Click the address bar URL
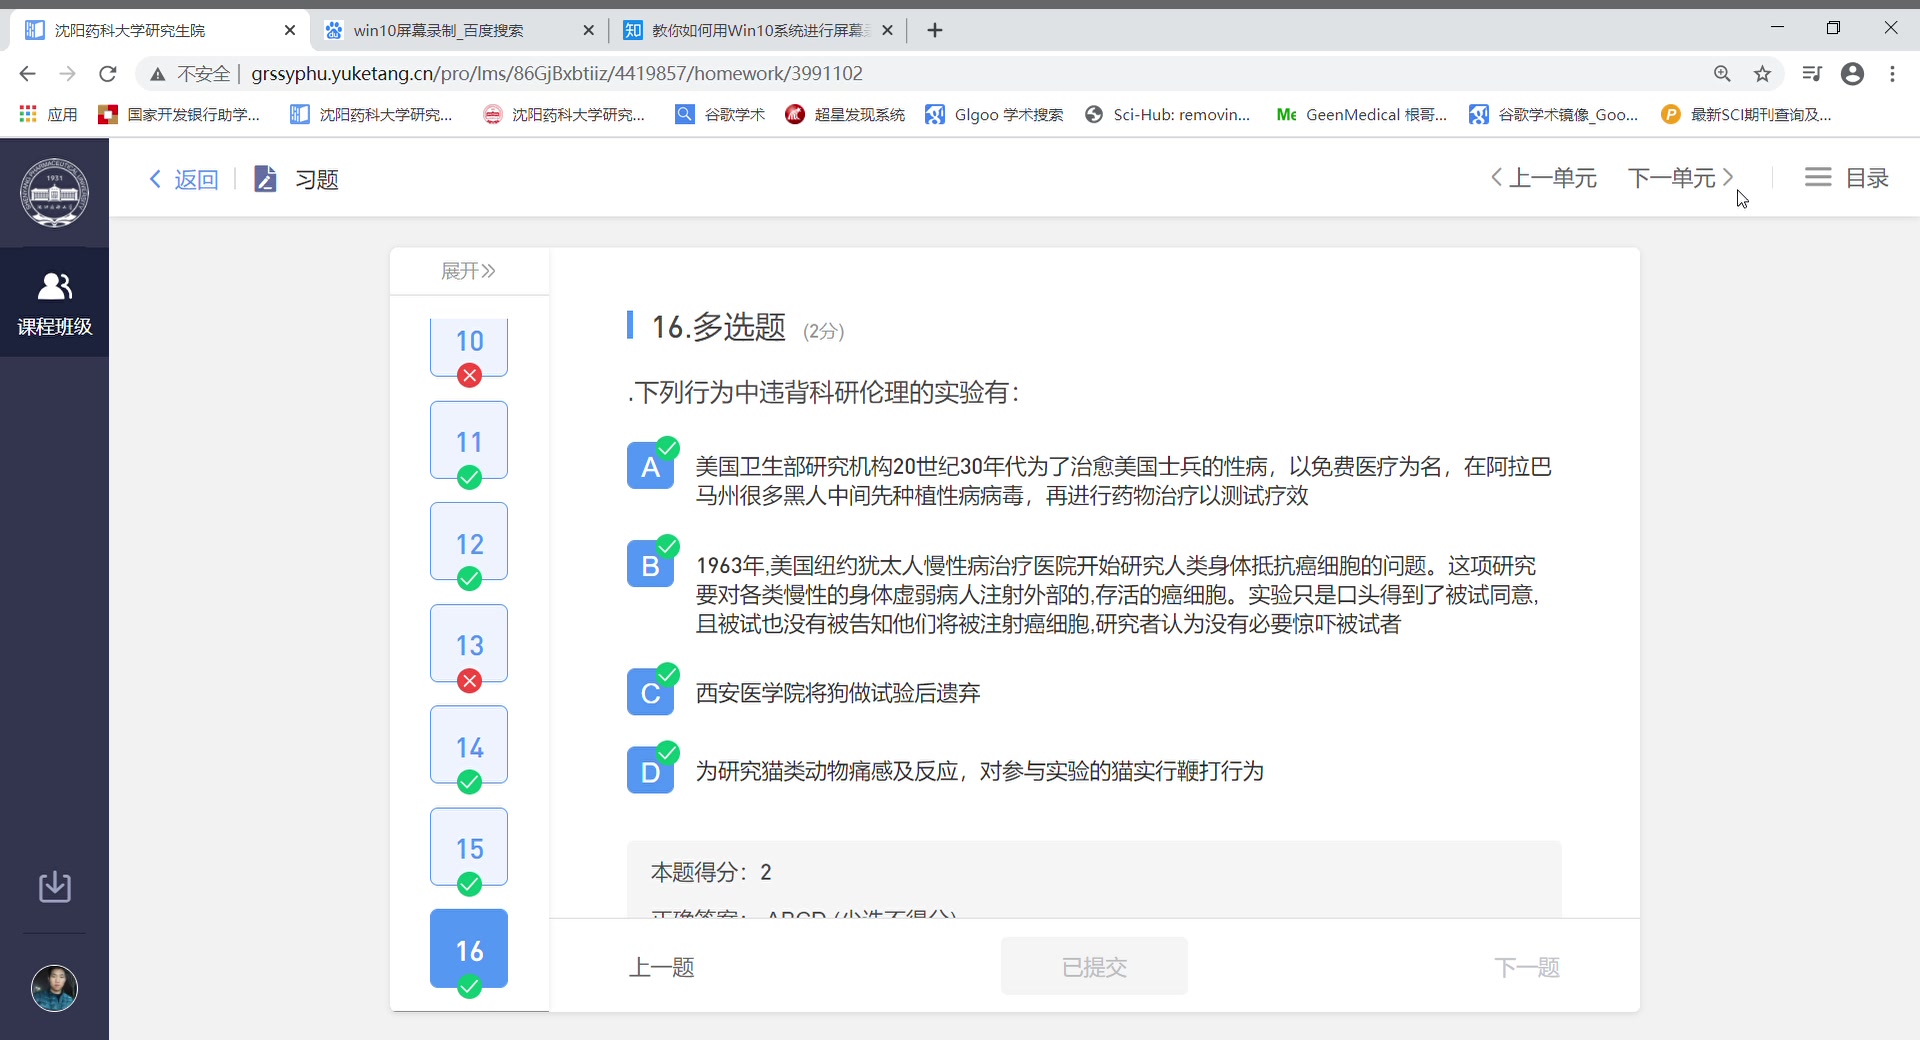This screenshot has width=1920, height=1040. [557, 74]
